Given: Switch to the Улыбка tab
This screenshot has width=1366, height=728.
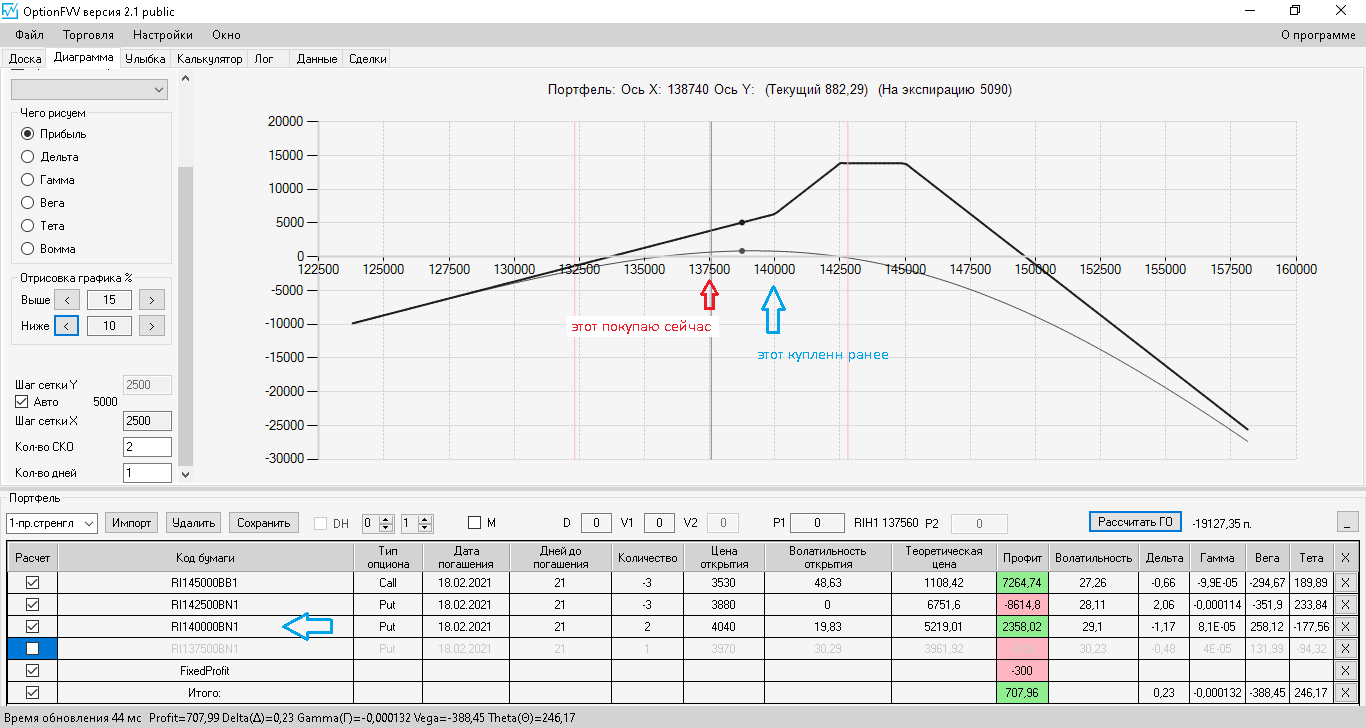Looking at the screenshot, I should [x=145, y=59].
